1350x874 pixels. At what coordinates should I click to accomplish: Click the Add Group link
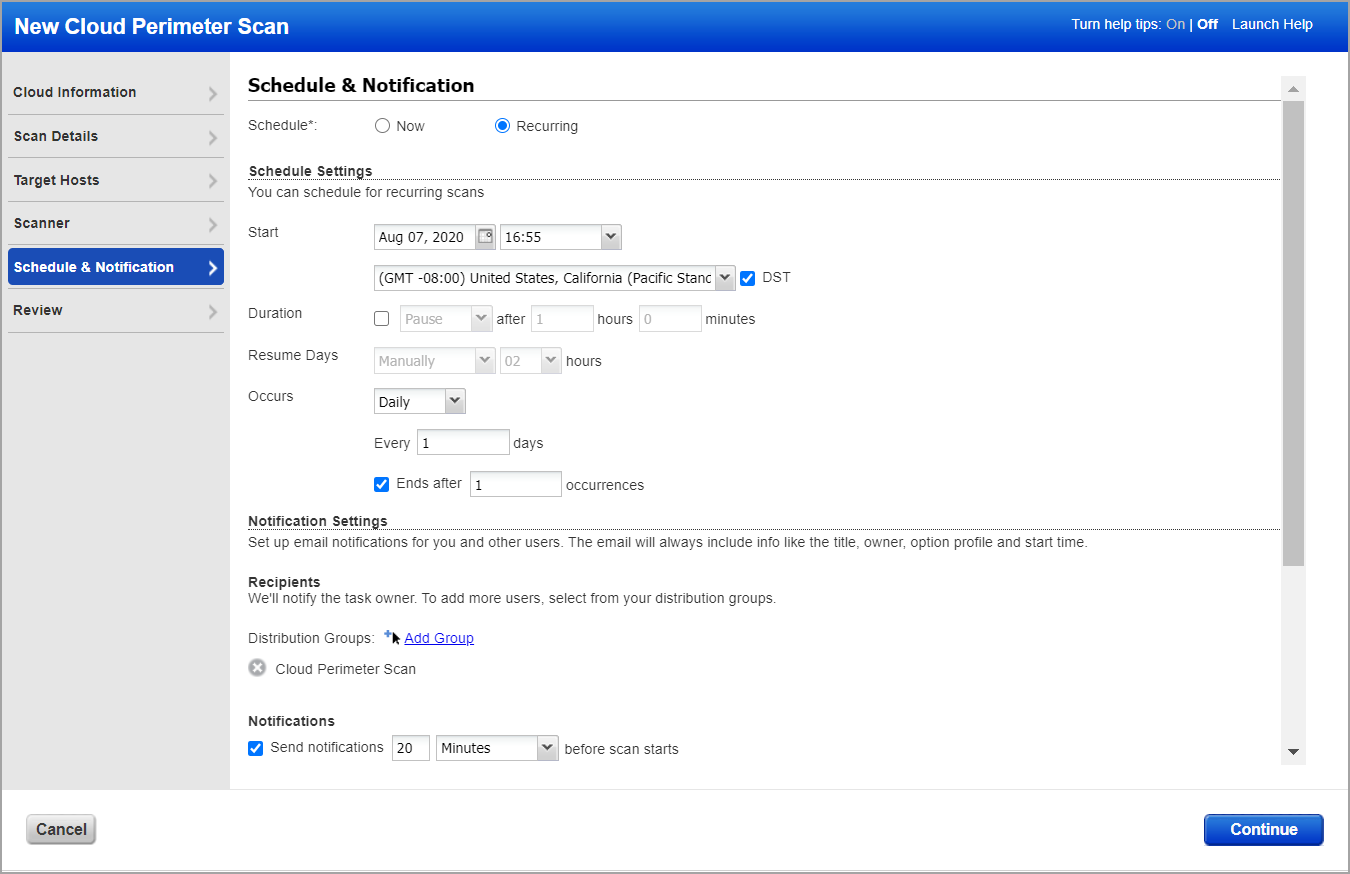click(x=439, y=637)
